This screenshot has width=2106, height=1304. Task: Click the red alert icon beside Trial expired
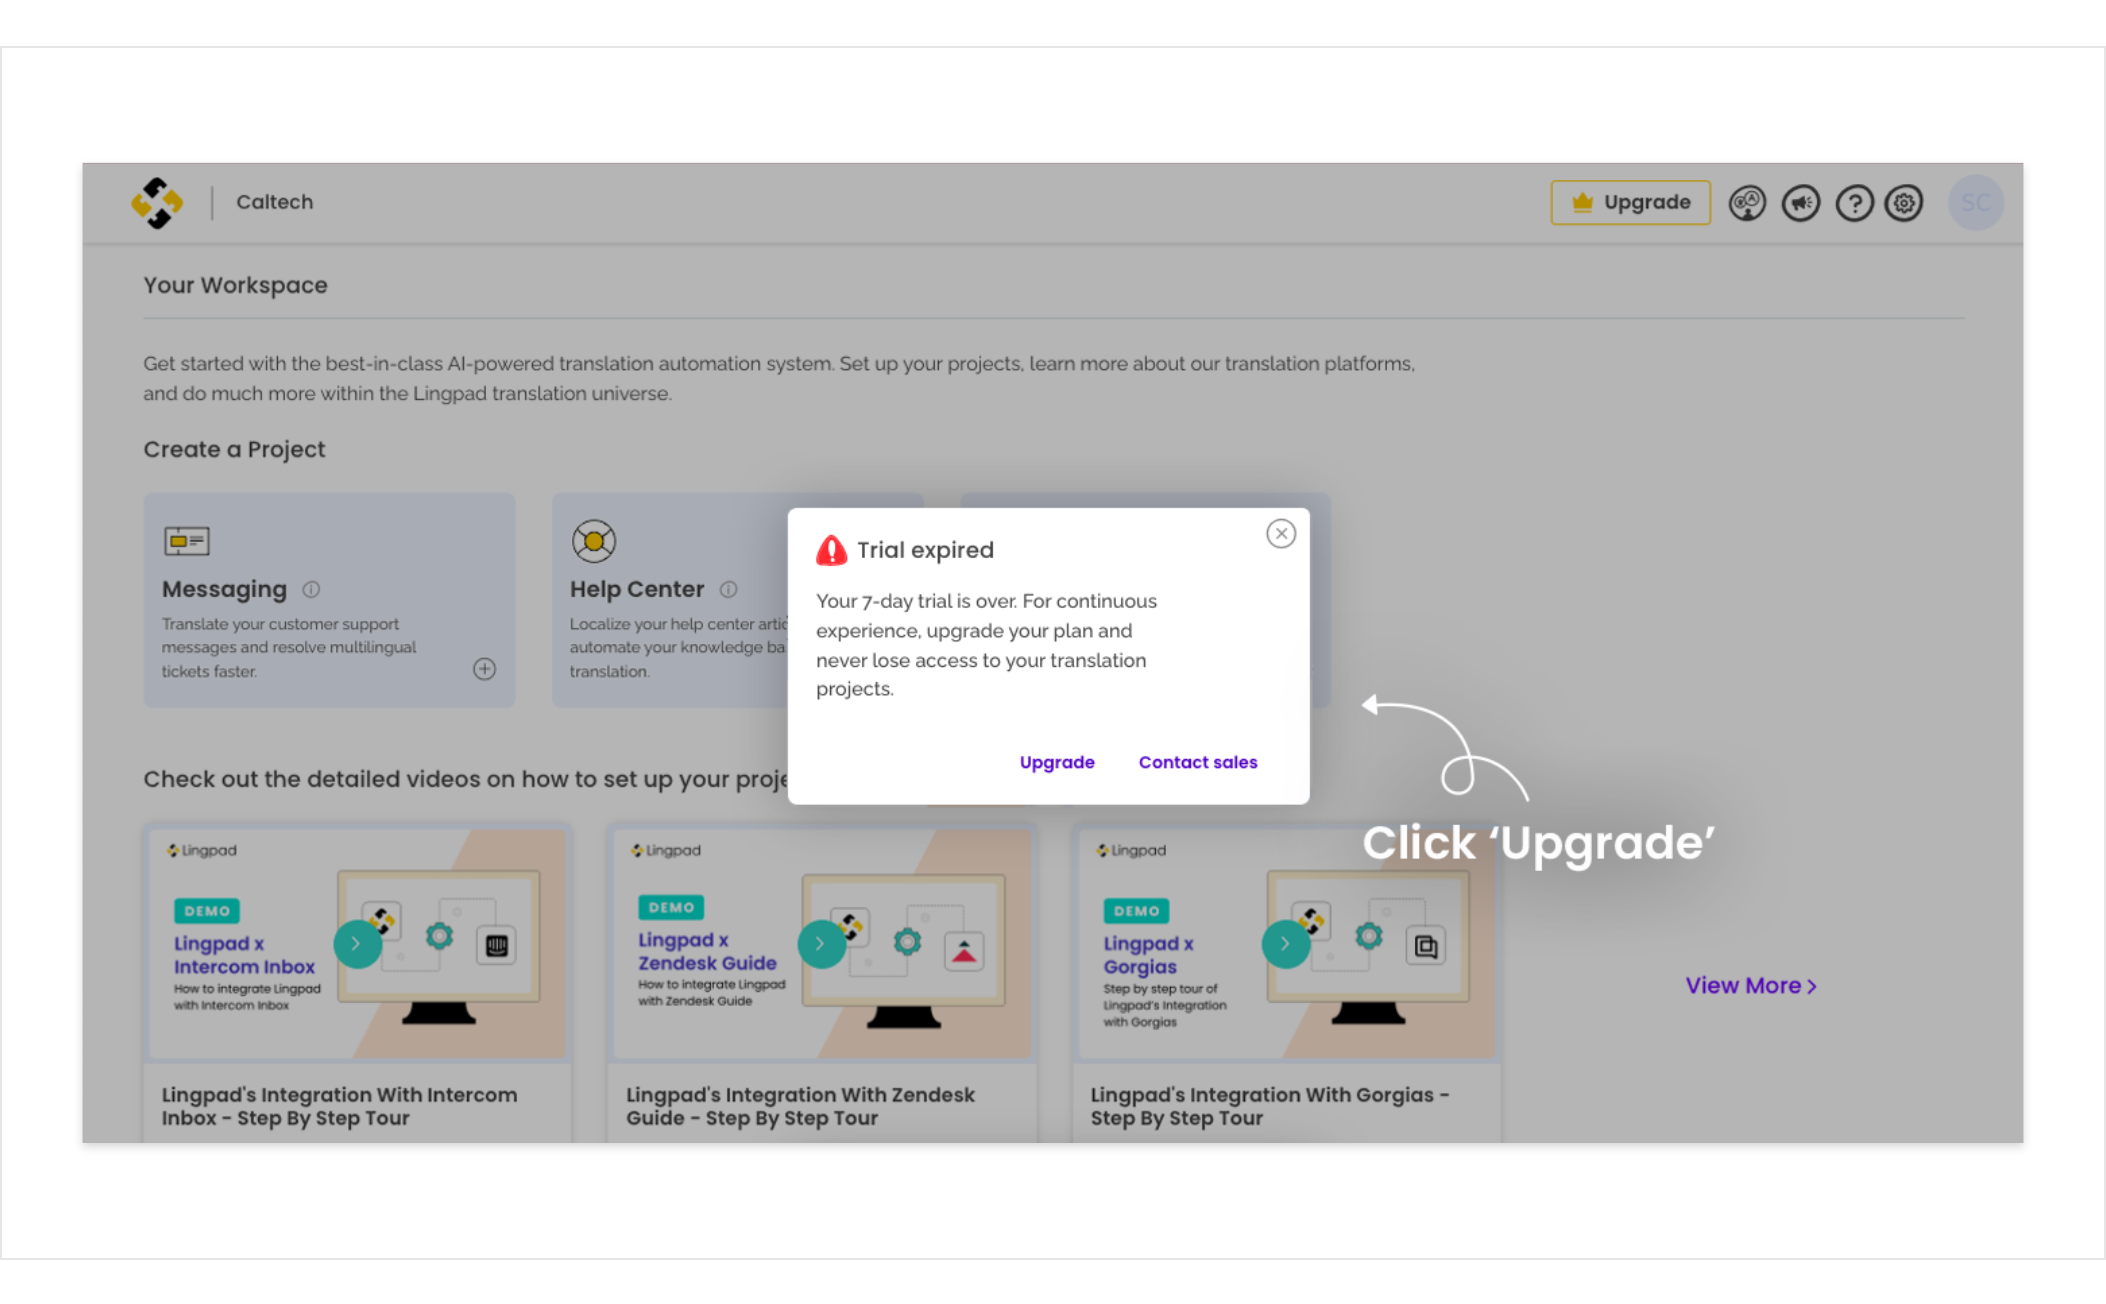pos(831,550)
